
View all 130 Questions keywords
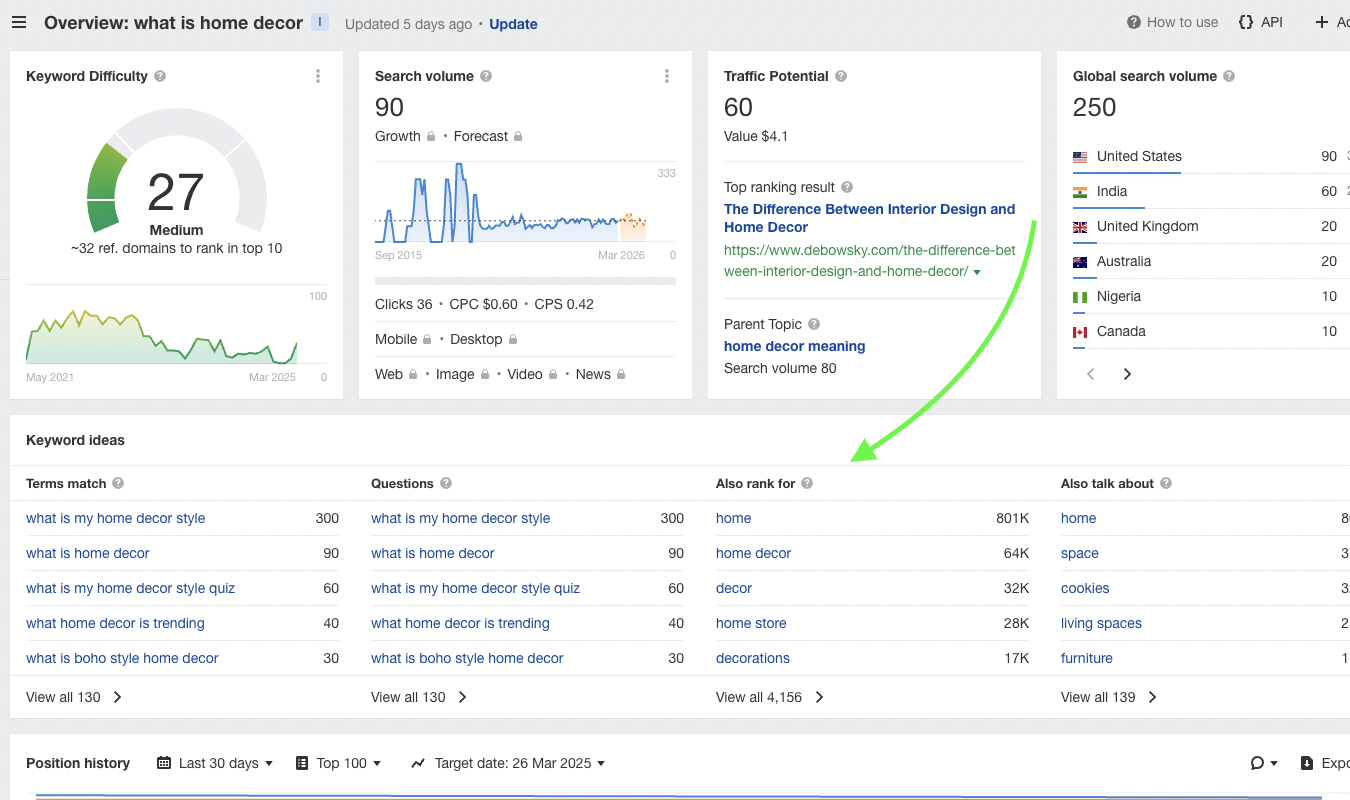point(419,697)
